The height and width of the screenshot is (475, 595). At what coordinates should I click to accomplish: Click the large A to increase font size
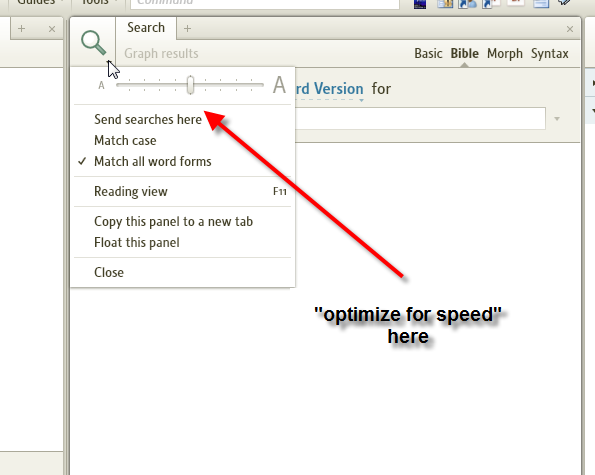[x=279, y=85]
